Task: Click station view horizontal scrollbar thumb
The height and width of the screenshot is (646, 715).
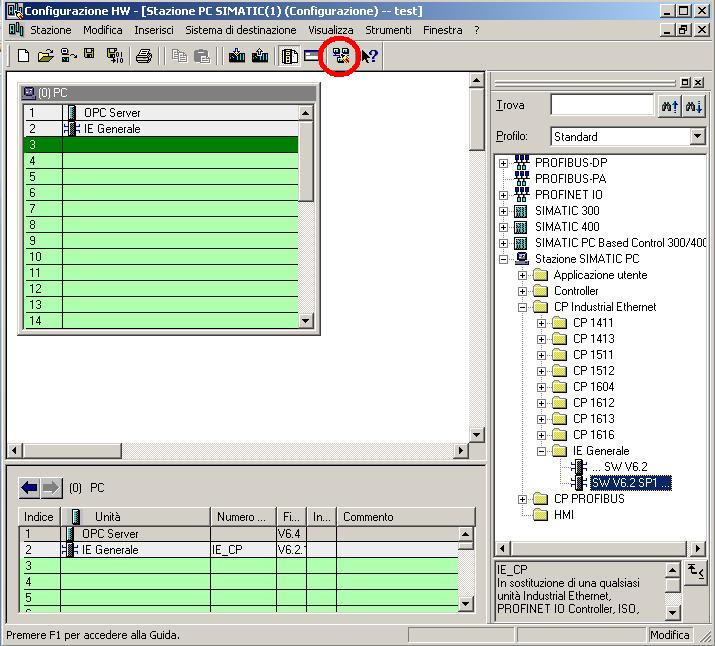Action: coord(72,450)
